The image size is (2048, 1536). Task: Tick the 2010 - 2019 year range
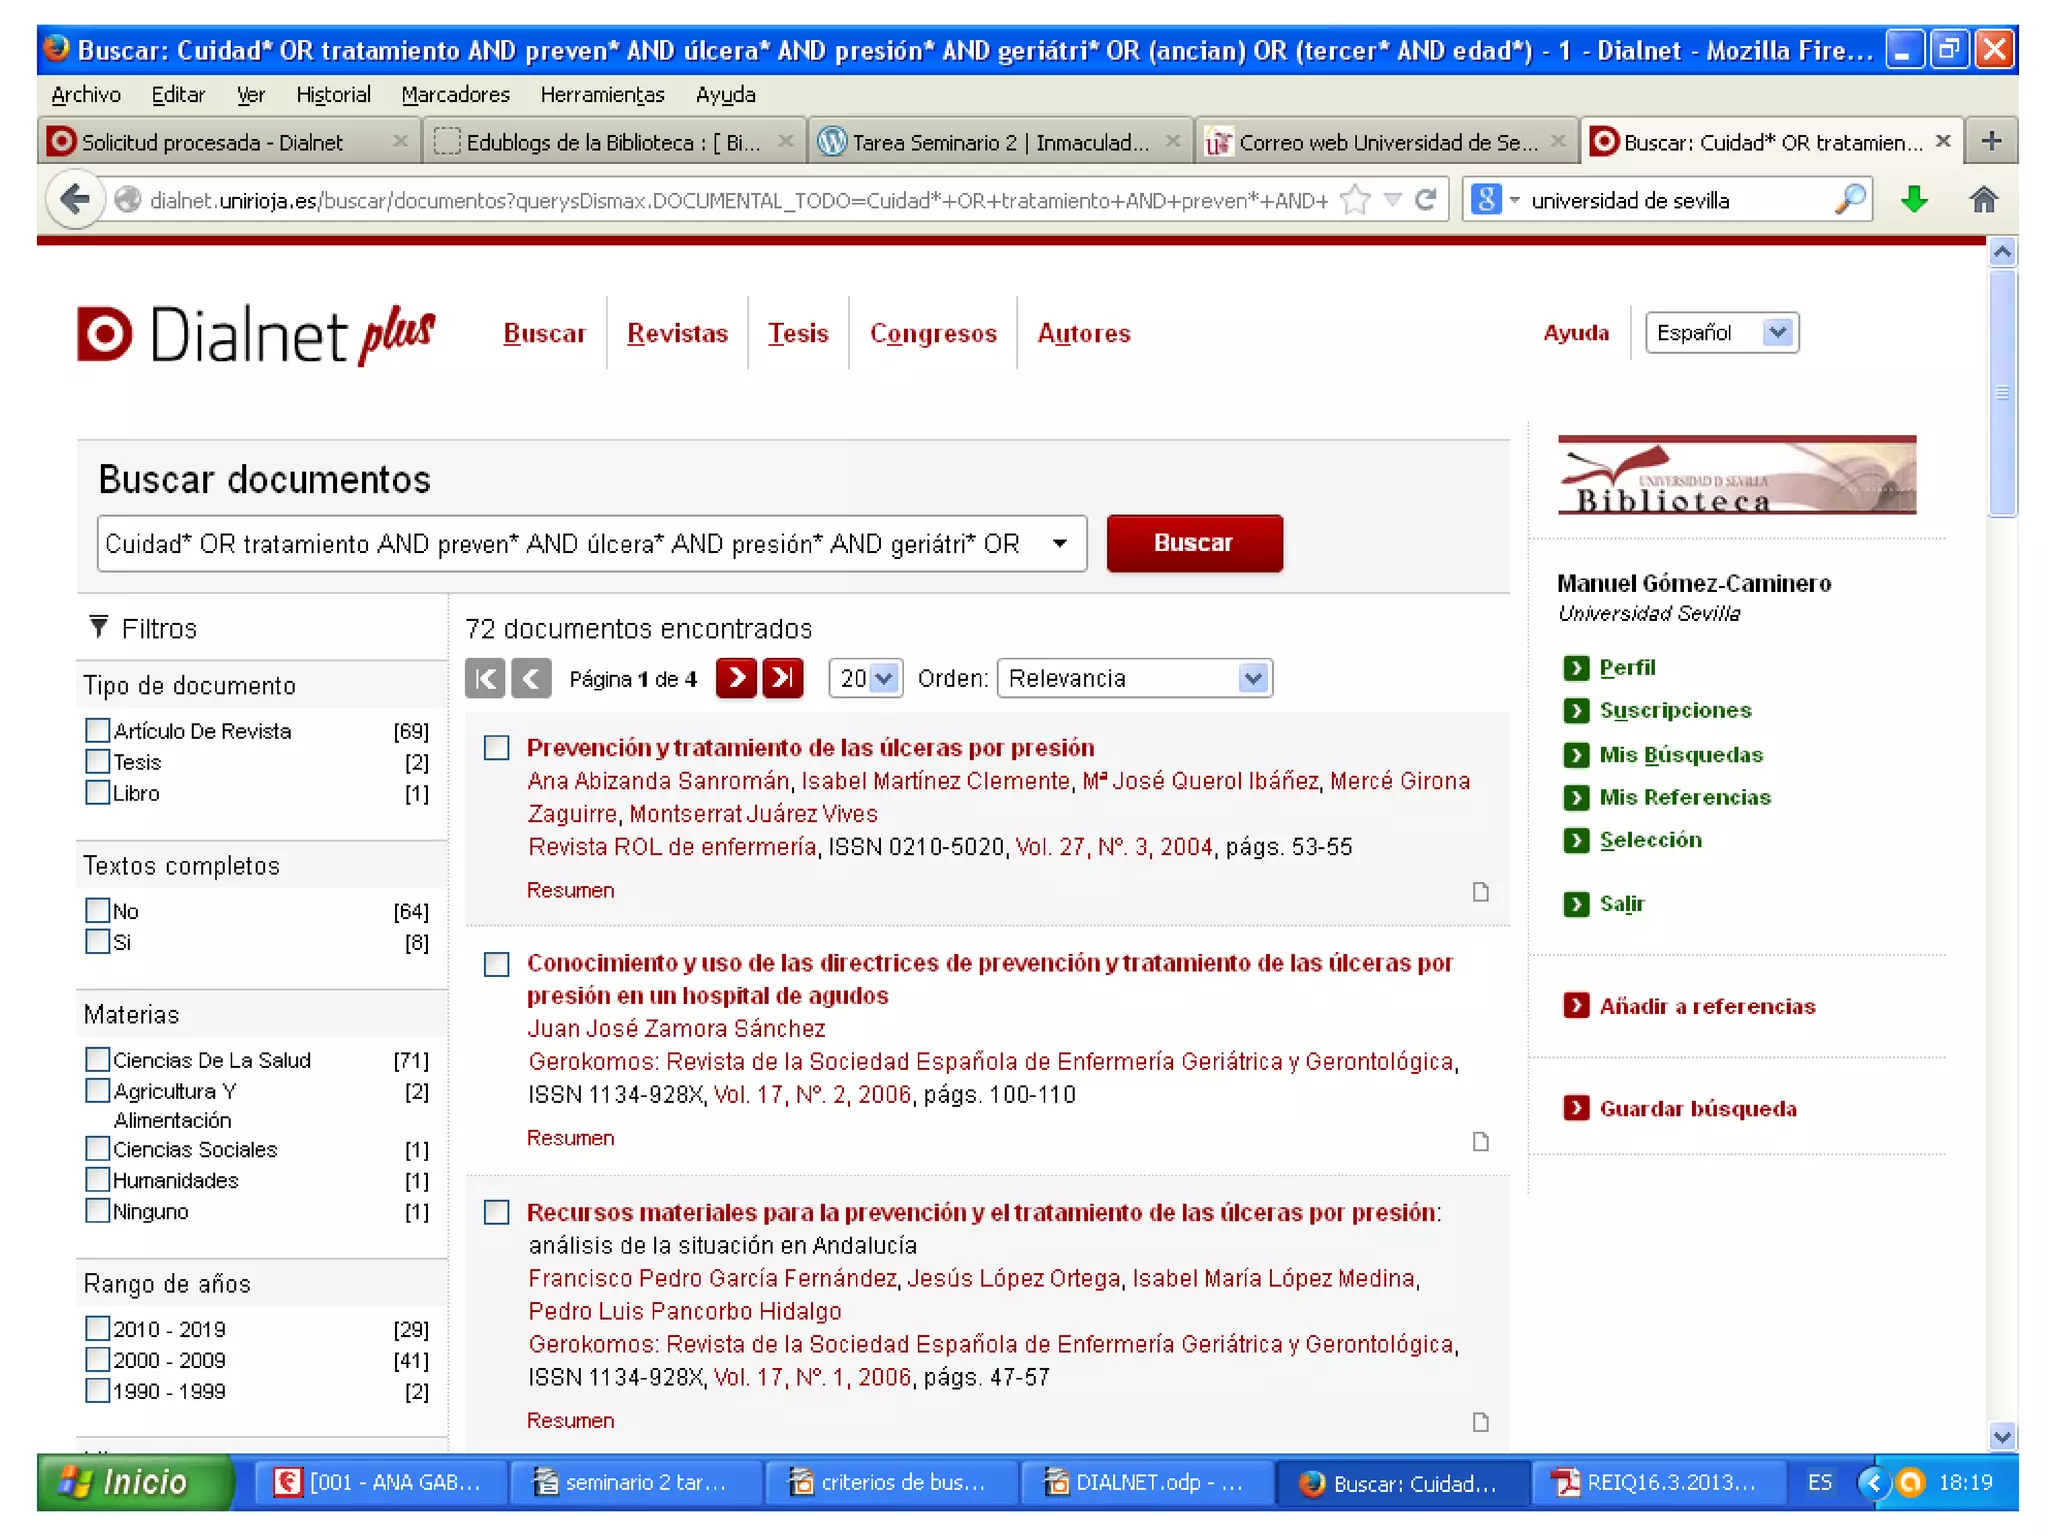coord(97,1328)
